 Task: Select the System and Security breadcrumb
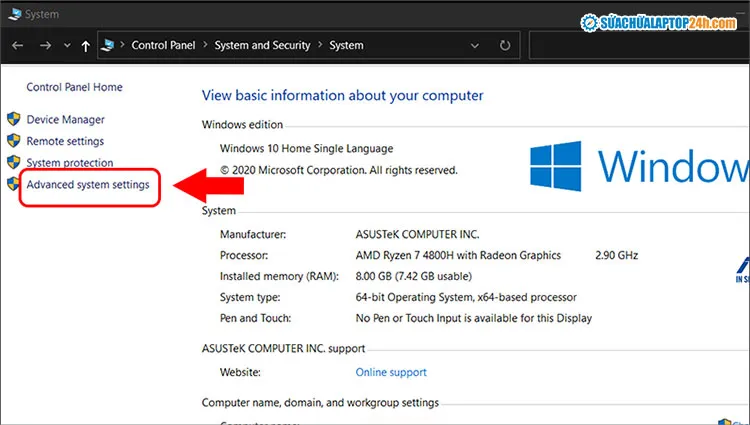(x=262, y=45)
